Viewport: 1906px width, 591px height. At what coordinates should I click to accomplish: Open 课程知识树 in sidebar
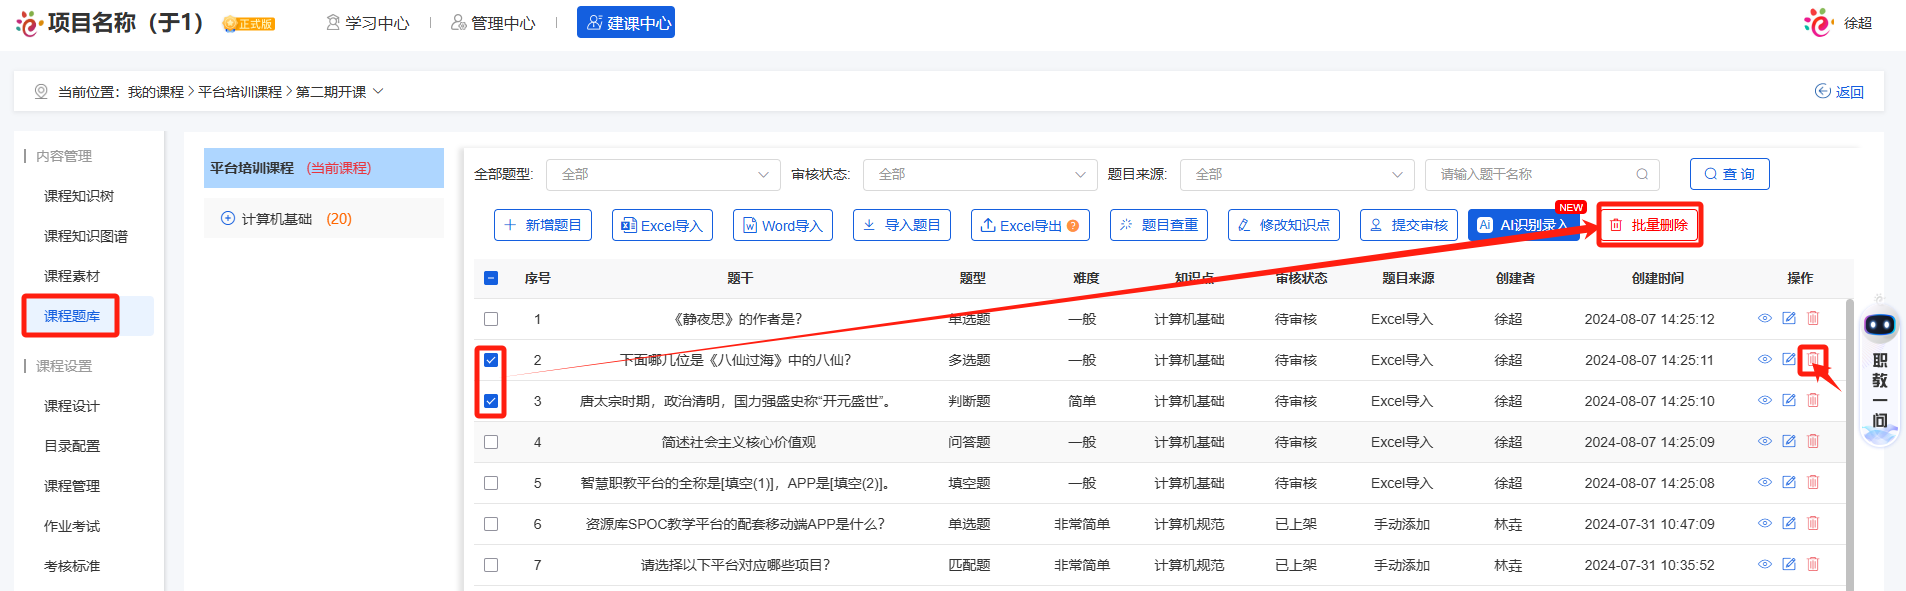[x=79, y=196]
